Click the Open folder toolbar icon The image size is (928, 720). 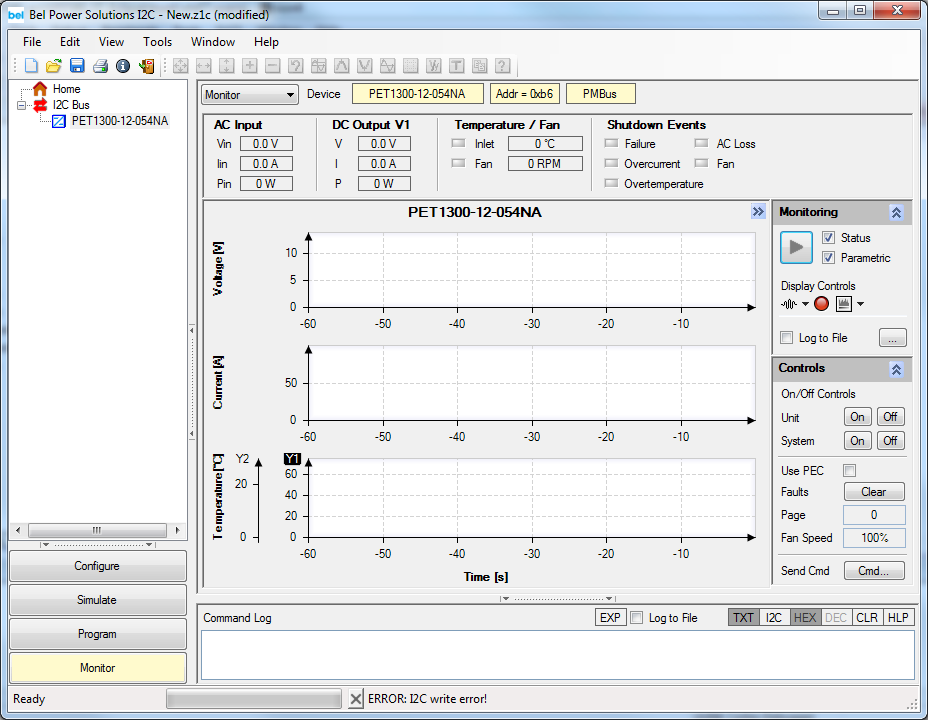click(54, 66)
